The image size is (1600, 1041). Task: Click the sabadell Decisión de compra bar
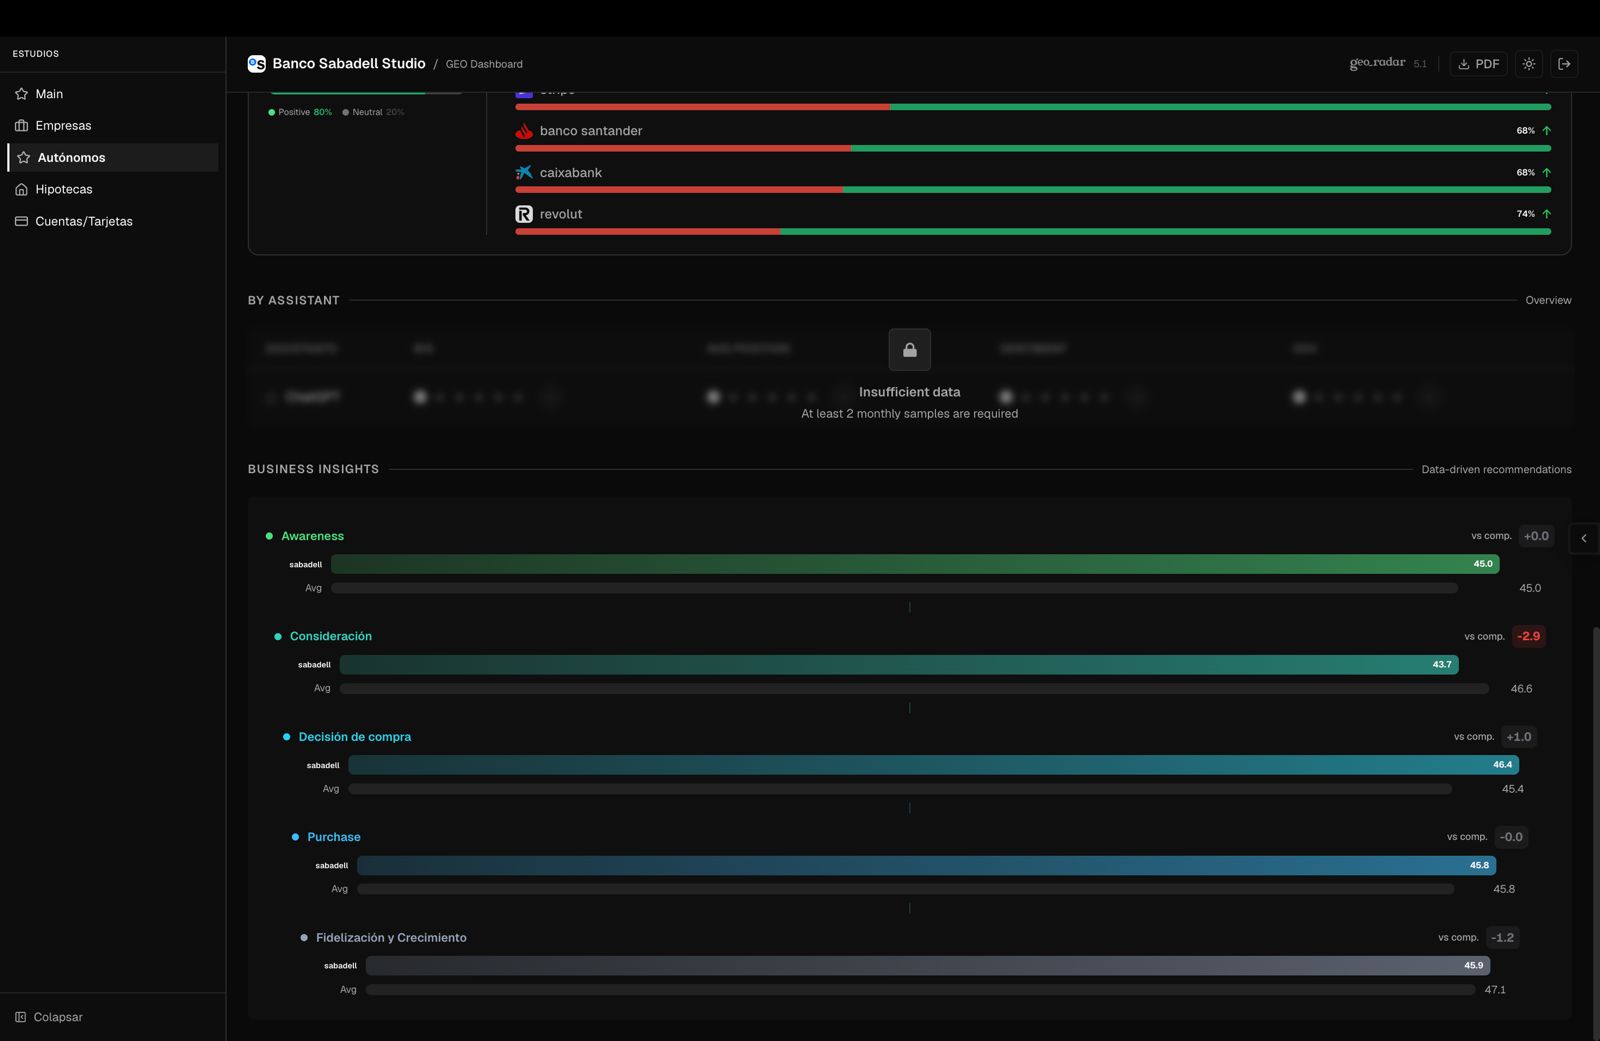point(932,765)
